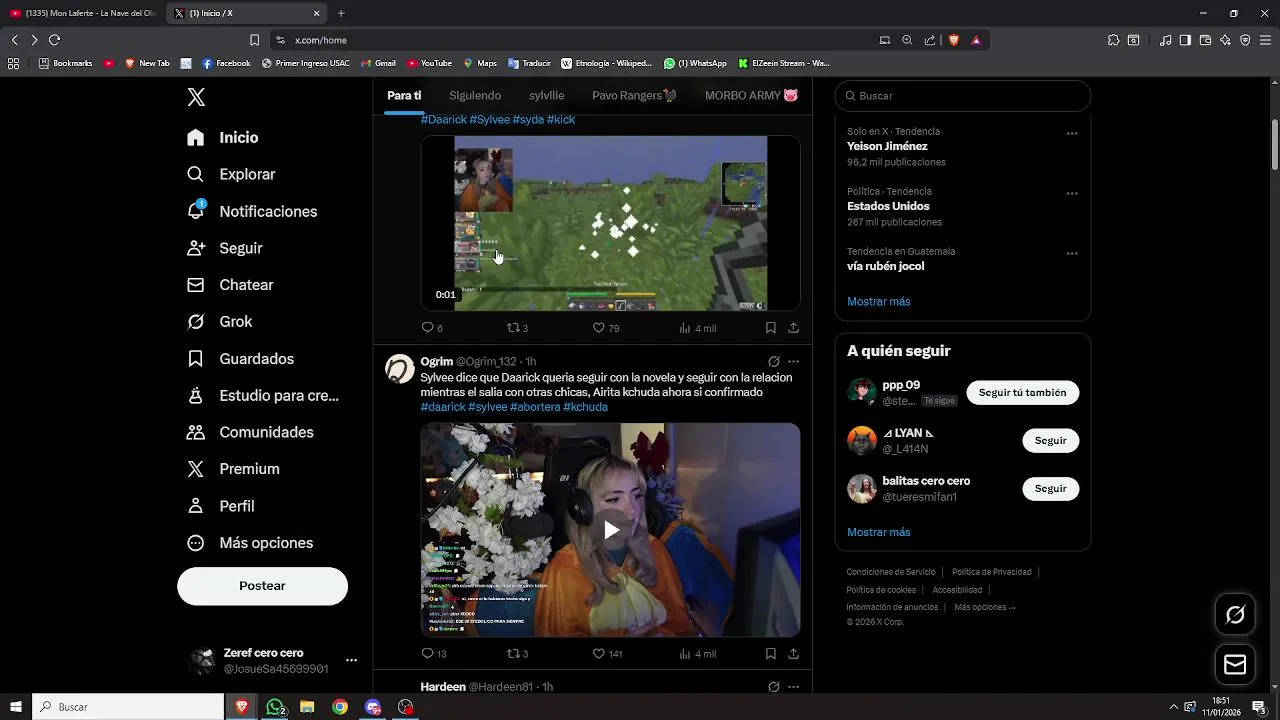1280x720 pixels.
Task: Open Ogrim's profile avatar
Action: (x=400, y=369)
